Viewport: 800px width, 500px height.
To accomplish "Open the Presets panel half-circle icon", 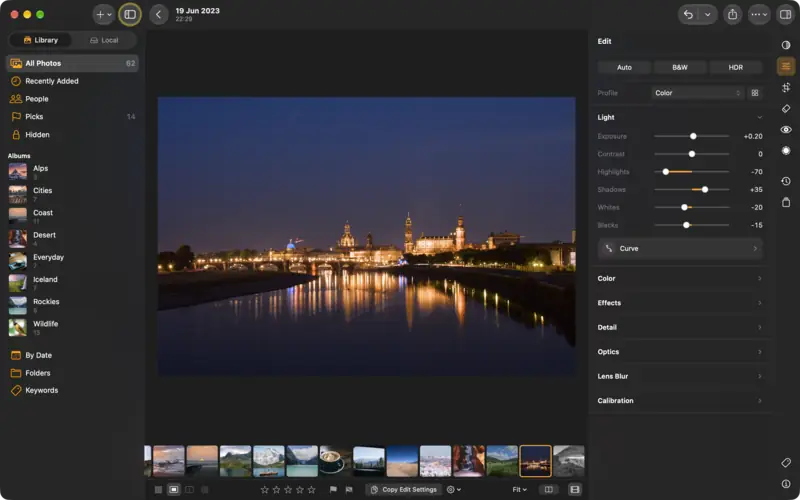I will tap(786, 45).
